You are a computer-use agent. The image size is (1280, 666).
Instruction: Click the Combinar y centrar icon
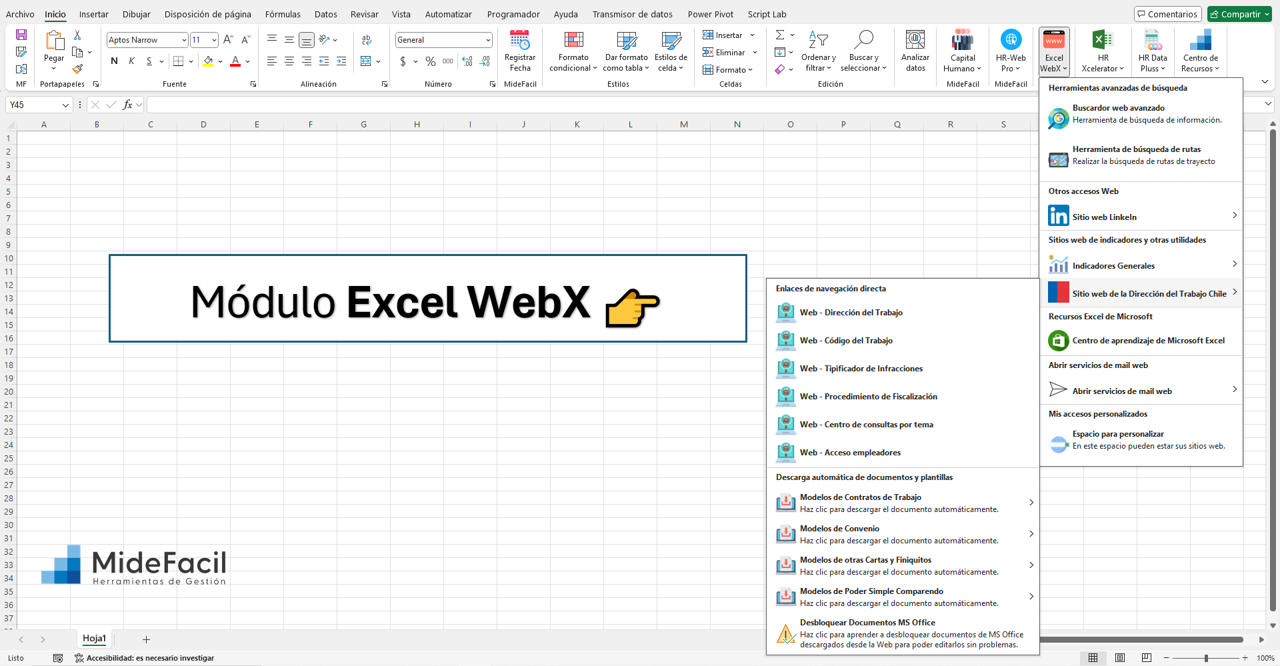click(366, 61)
